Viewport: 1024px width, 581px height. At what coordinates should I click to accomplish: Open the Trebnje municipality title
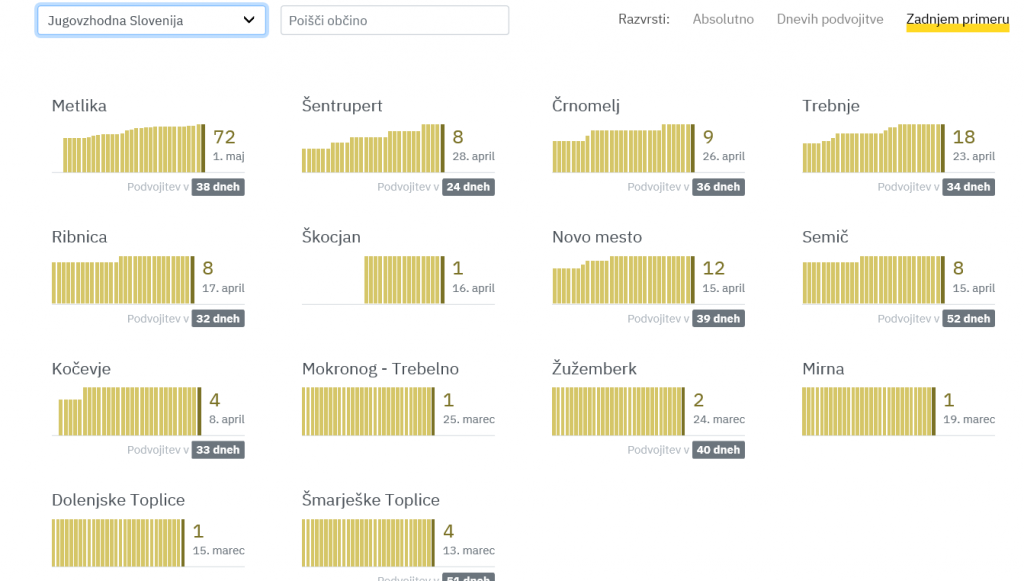pos(831,106)
